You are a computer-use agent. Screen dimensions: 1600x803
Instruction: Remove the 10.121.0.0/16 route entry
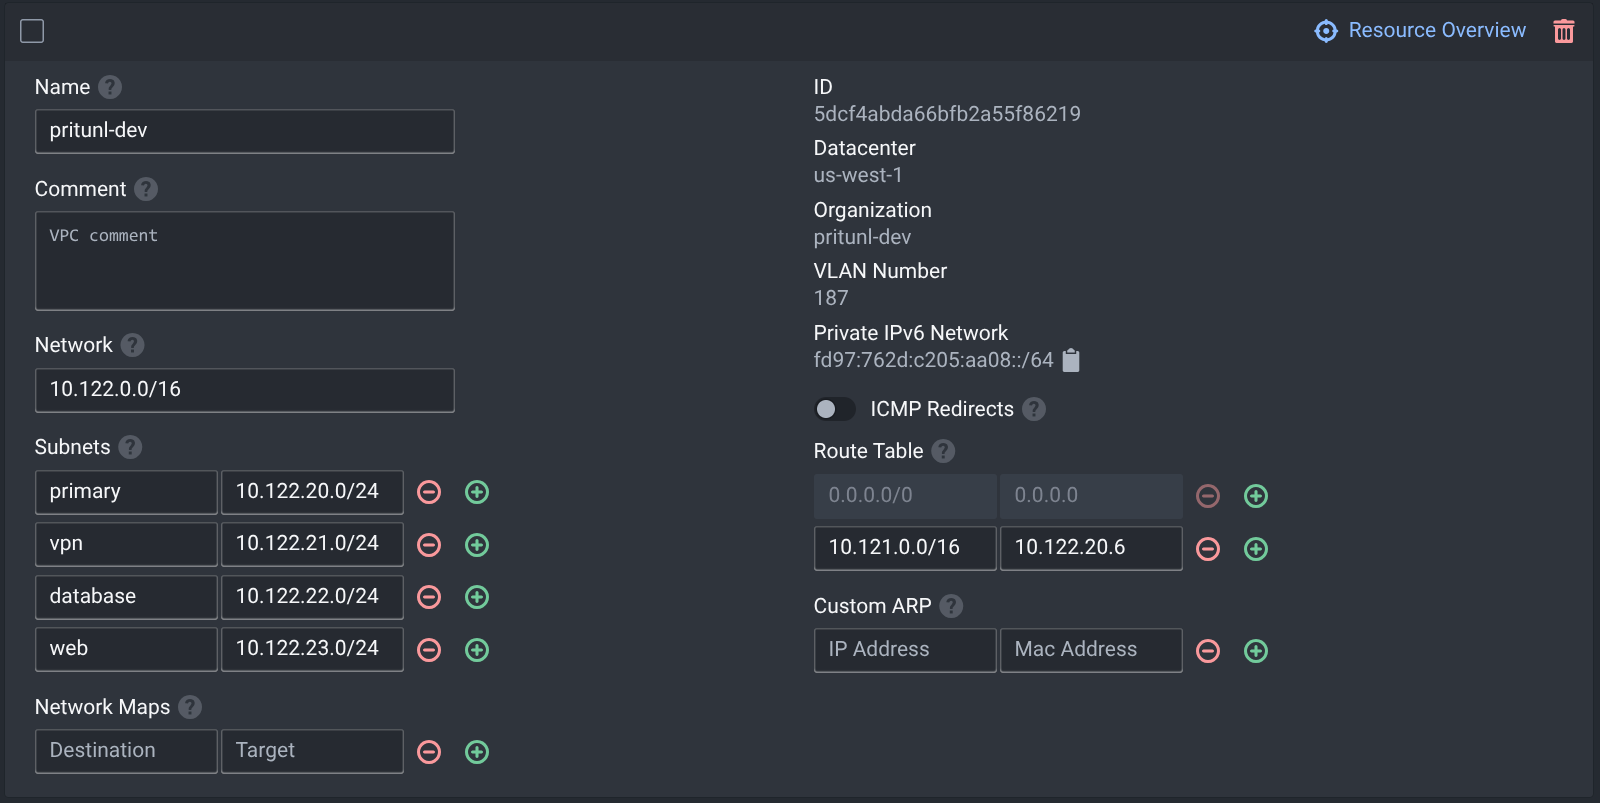(x=1208, y=549)
